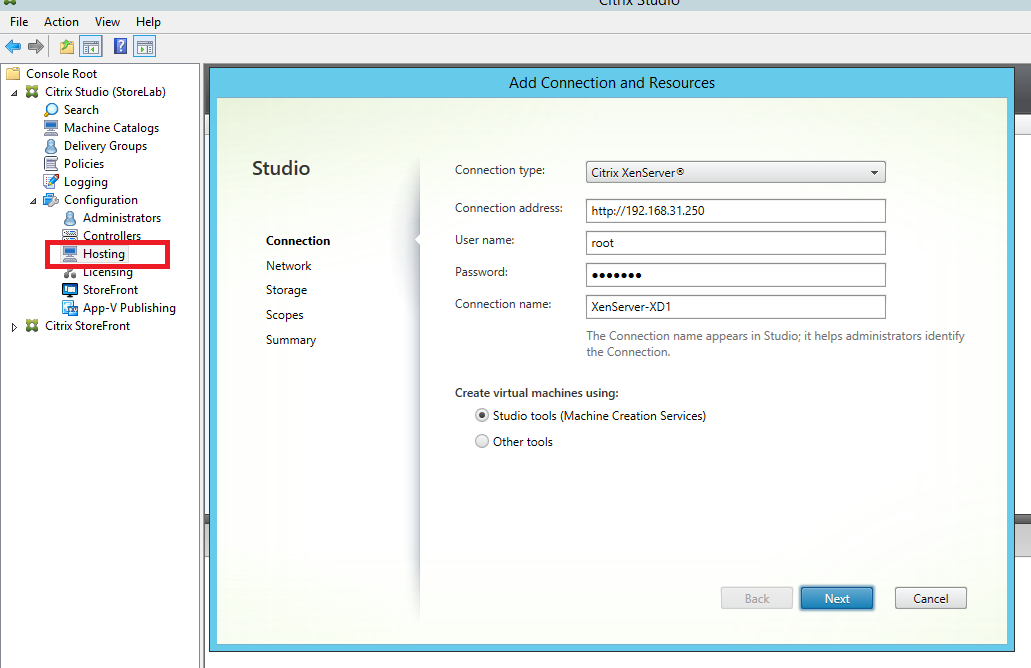Open the Connection type dropdown
This screenshot has height=668, width=1031.
point(735,173)
